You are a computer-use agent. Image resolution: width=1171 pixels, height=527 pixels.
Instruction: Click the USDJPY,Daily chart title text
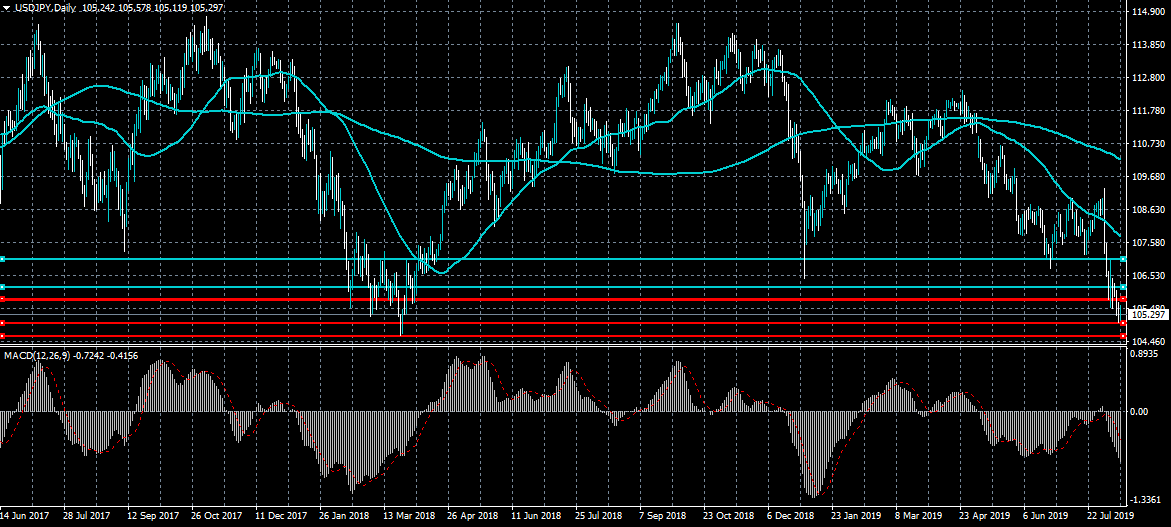(x=45, y=7)
